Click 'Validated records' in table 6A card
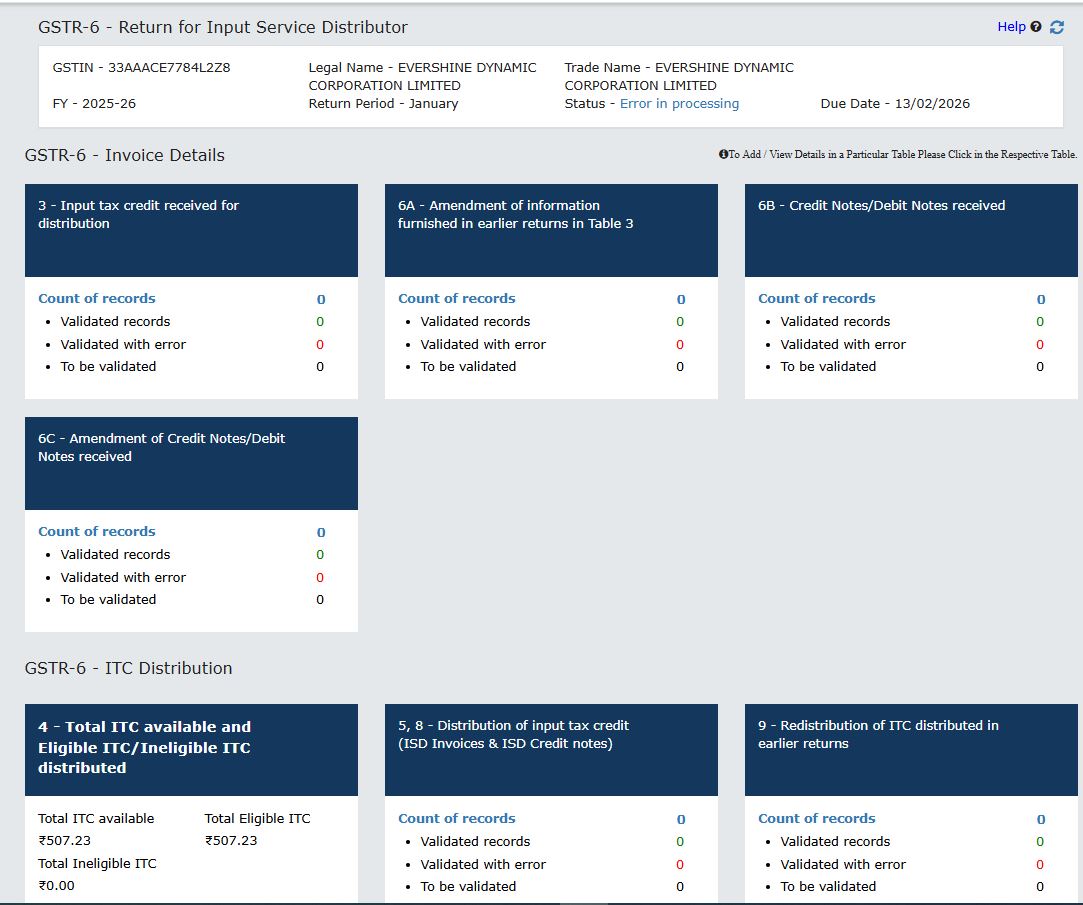The height and width of the screenshot is (905, 1083). (475, 321)
